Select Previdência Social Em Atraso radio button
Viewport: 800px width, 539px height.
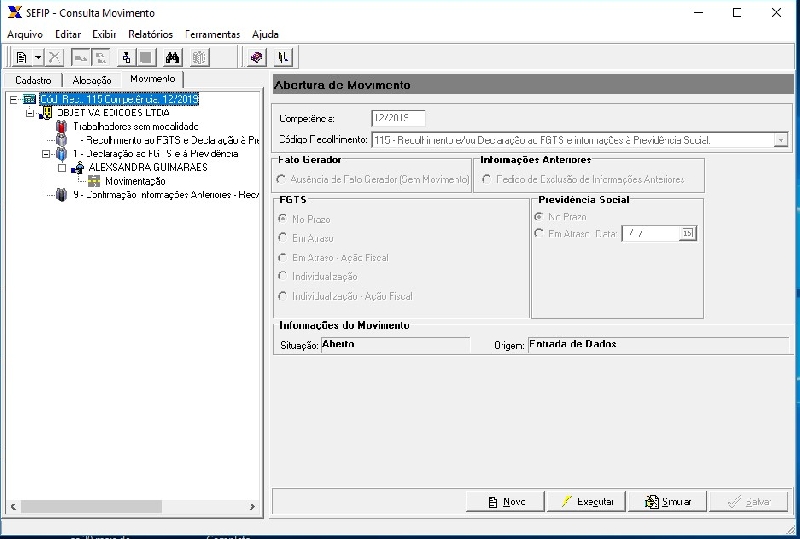(538, 233)
